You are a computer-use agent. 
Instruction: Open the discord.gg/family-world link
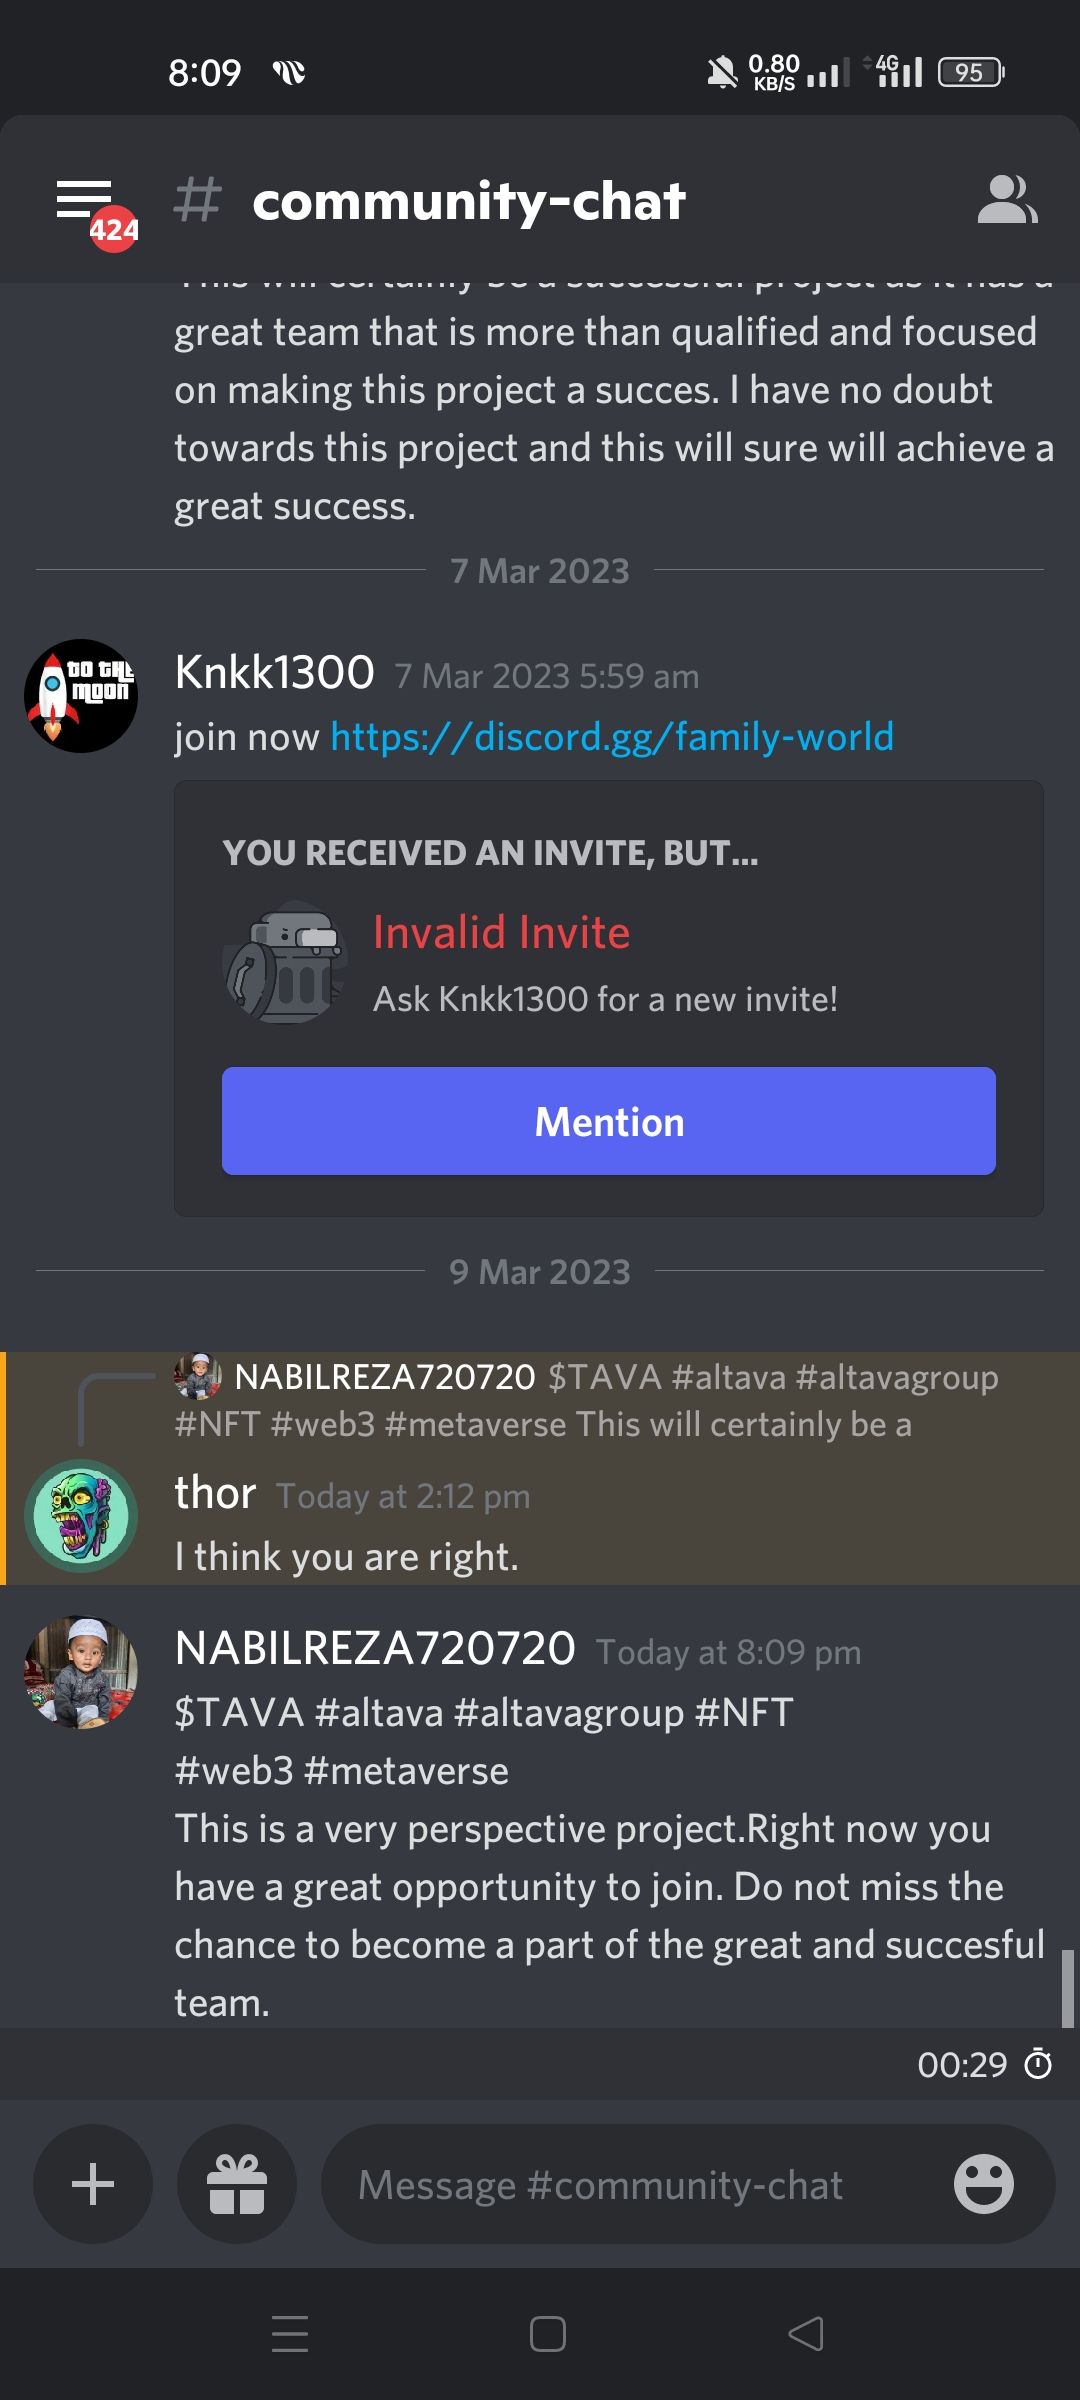(x=612, y=737)
